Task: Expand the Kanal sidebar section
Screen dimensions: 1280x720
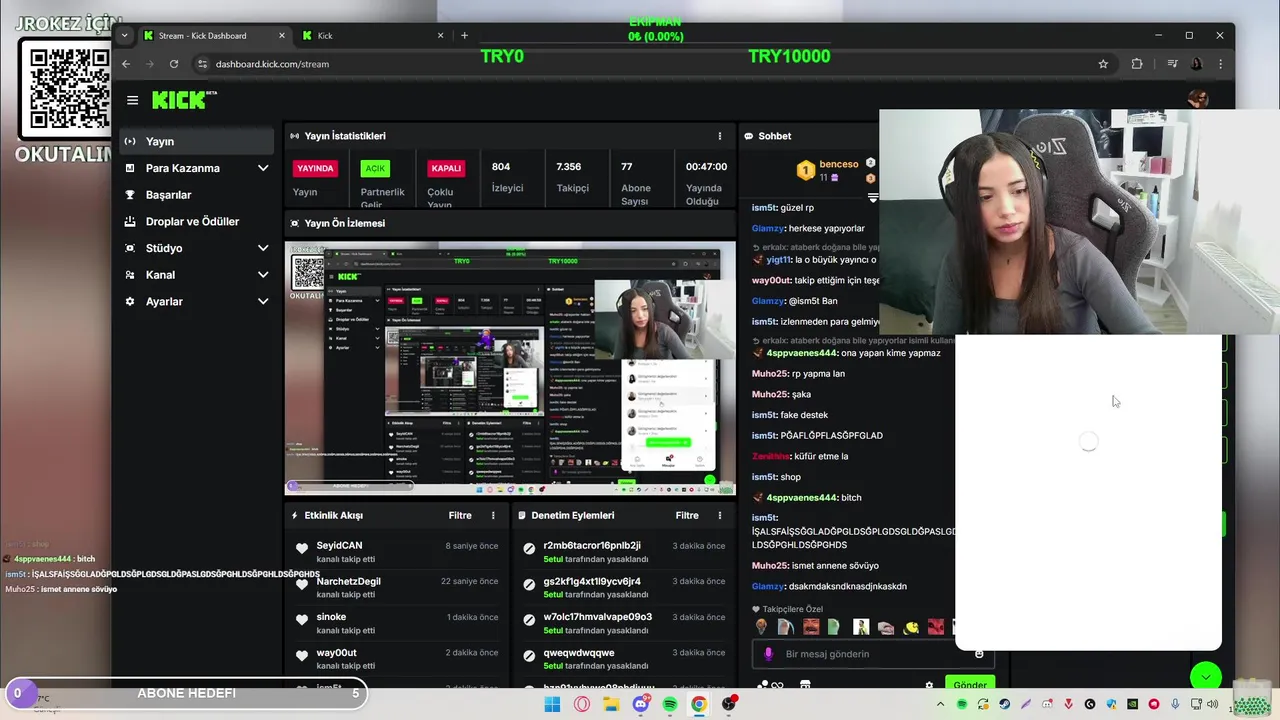Action: 263,275
